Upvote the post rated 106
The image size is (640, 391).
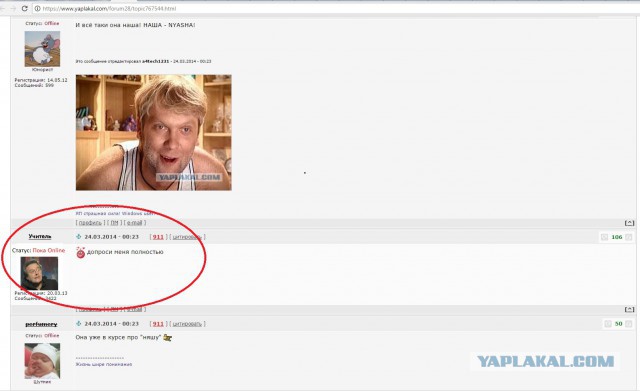pyautogui.click(x=629, y=237)
